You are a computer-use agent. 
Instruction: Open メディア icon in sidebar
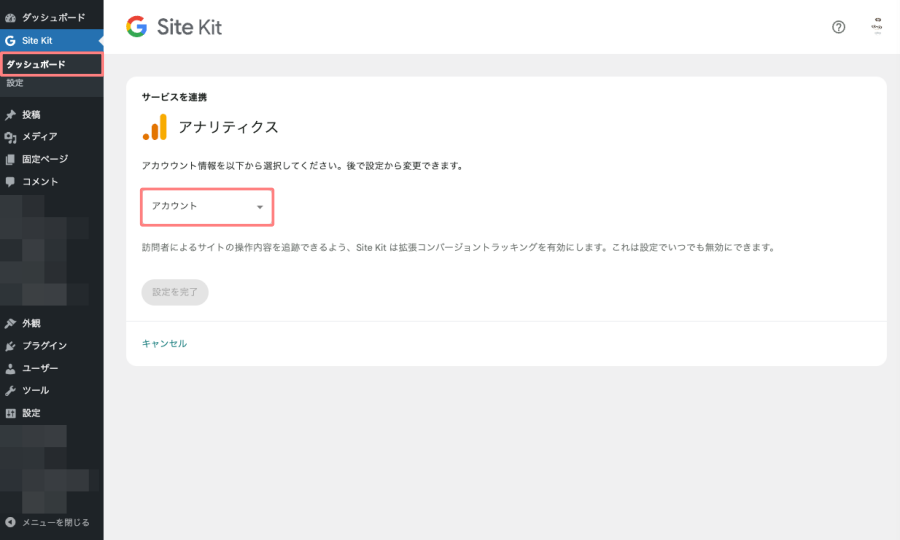[10, 137]
